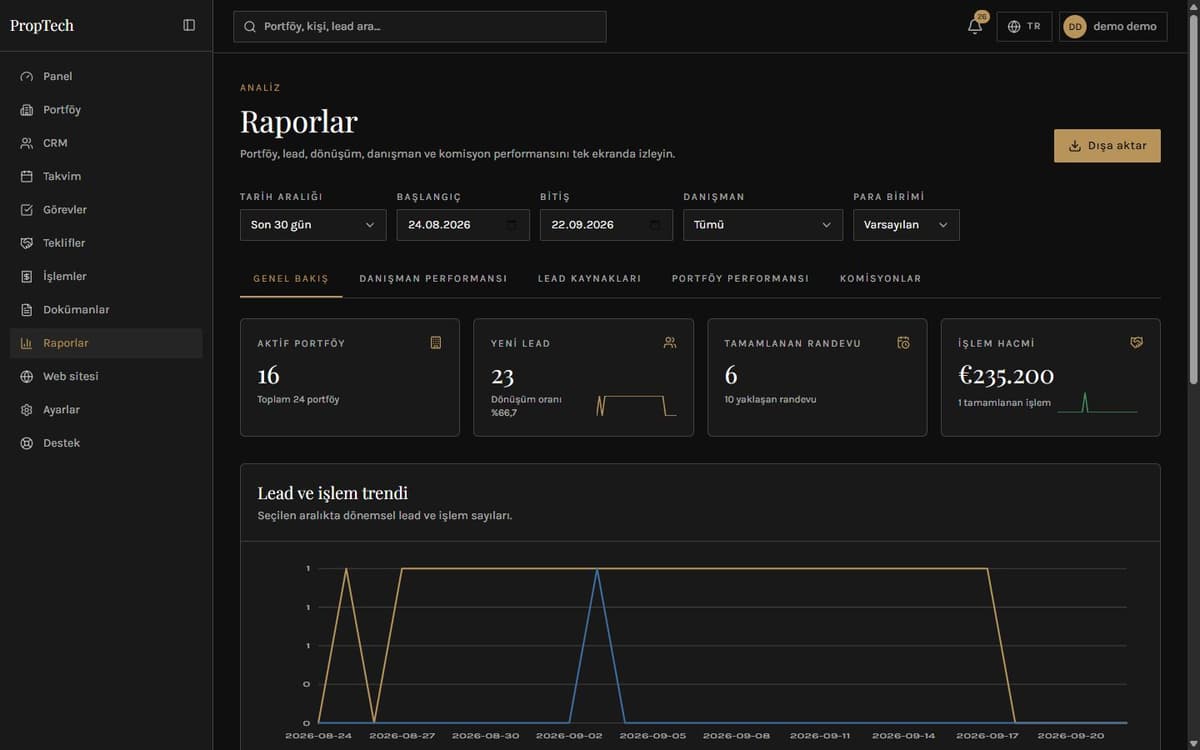The width and height of the screenshot is (1200, 750).
Task: Switch to Komisyonlar tab
Action: (x=880, y=279)
